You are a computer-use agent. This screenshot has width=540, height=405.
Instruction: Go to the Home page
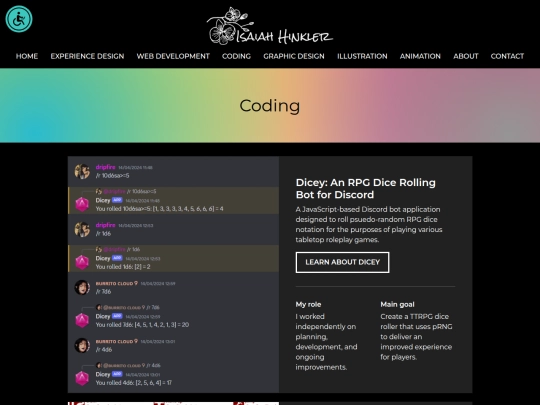[27, 56]
